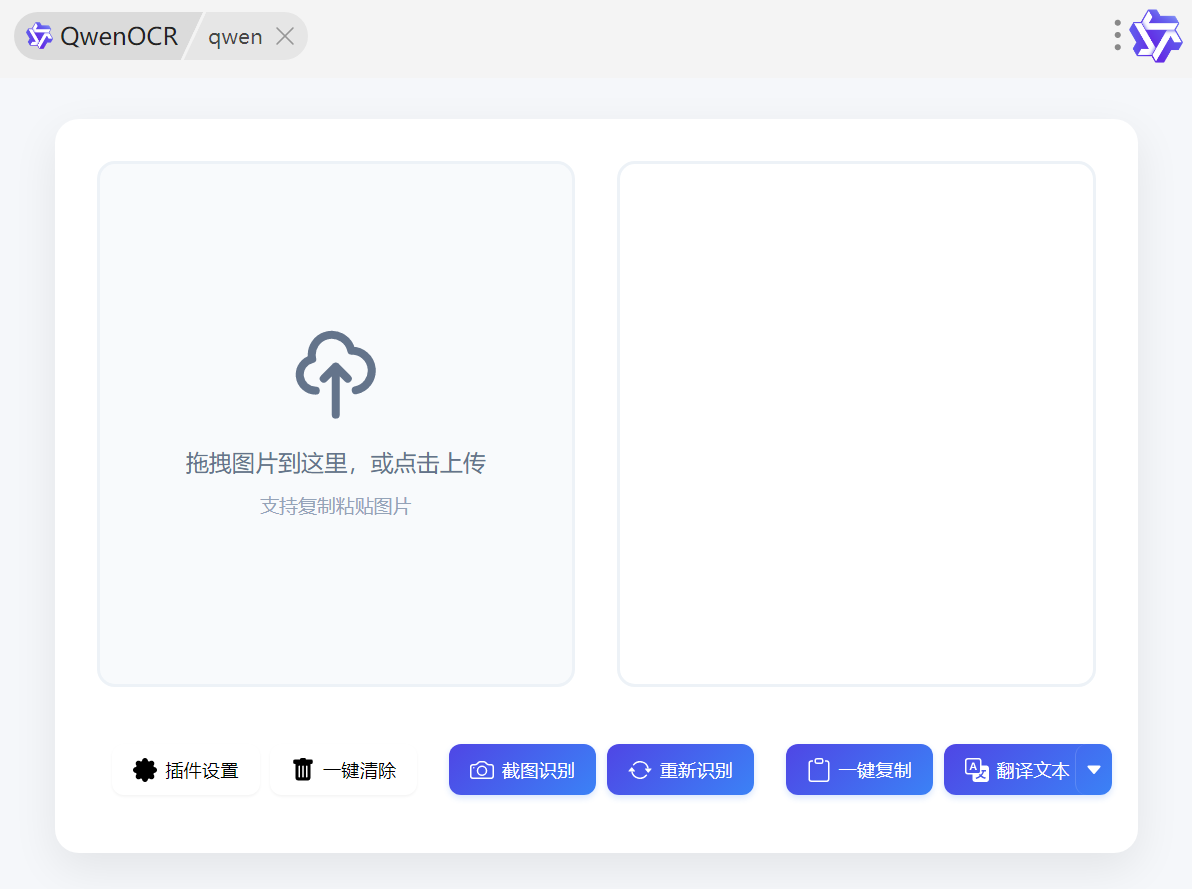This screenshot has height=889, width=1192.
Task: Click the large Qwen logo at top right
Action: (1156, 36)
